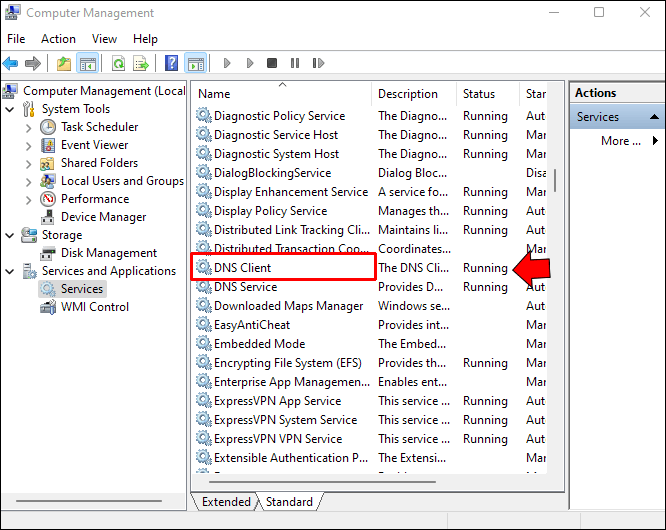The height and width of the screenshot is (530, 666).
Task: Toggle the Show/Hide Action Pane button
Action: tap(195, 64)
